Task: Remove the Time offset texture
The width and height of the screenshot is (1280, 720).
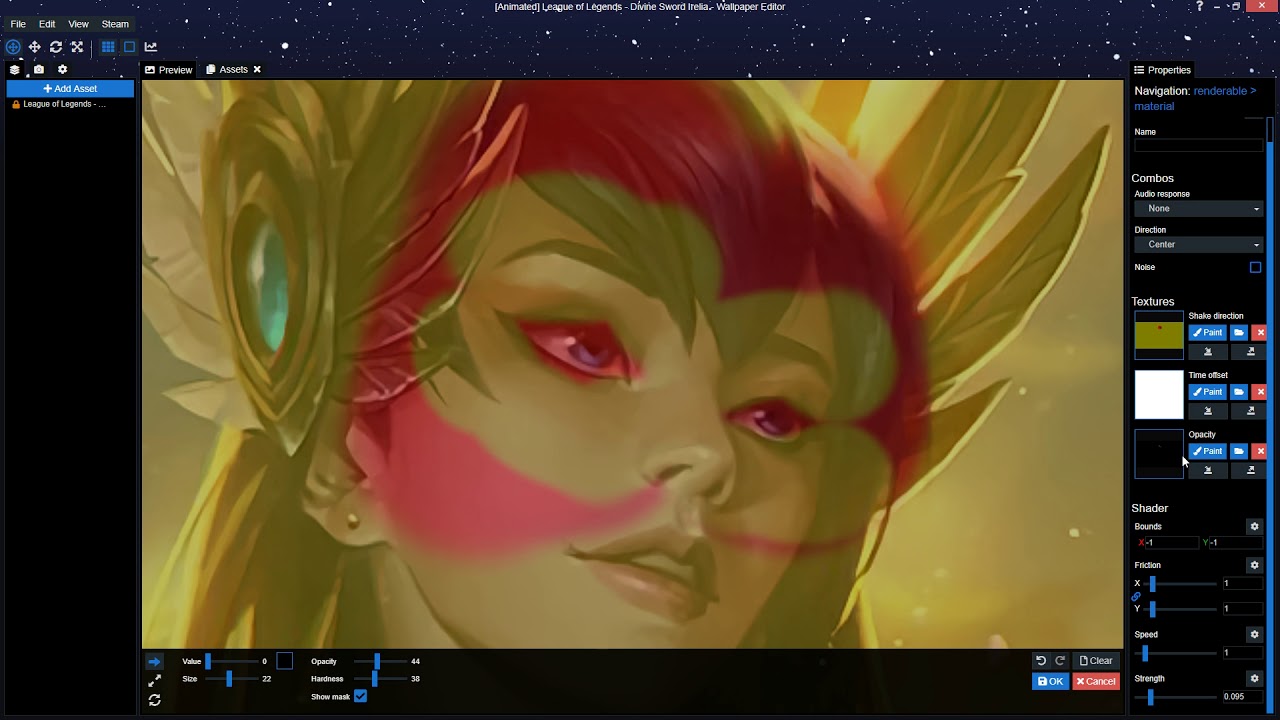Action: tap(1260, 392)
